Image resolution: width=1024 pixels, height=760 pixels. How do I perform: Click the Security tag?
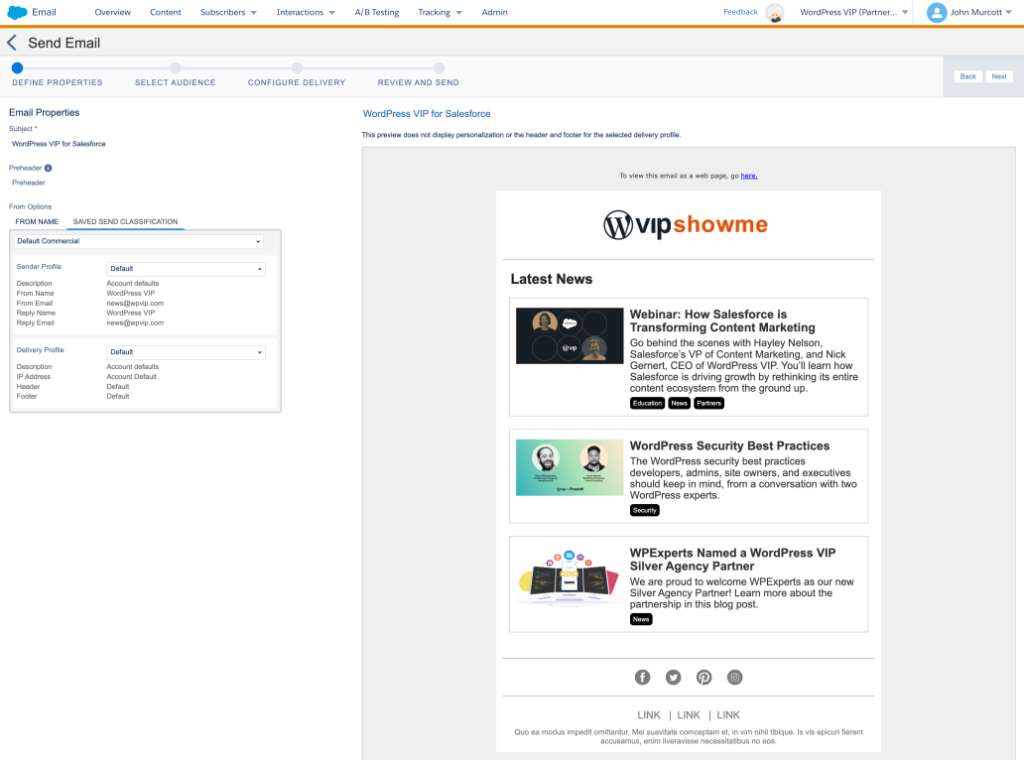[x=645, y=511]
